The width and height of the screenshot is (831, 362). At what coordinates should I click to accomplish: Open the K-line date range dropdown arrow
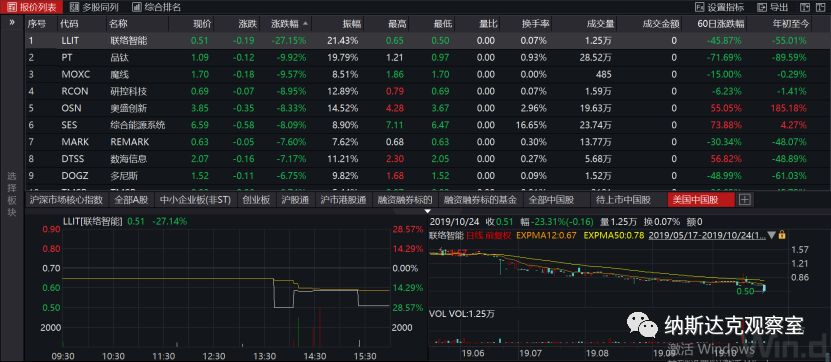click(772, 235)
